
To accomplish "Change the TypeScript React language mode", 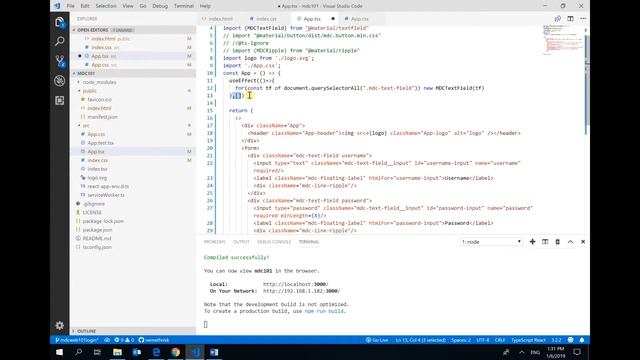I will click(x=528, y=340).
